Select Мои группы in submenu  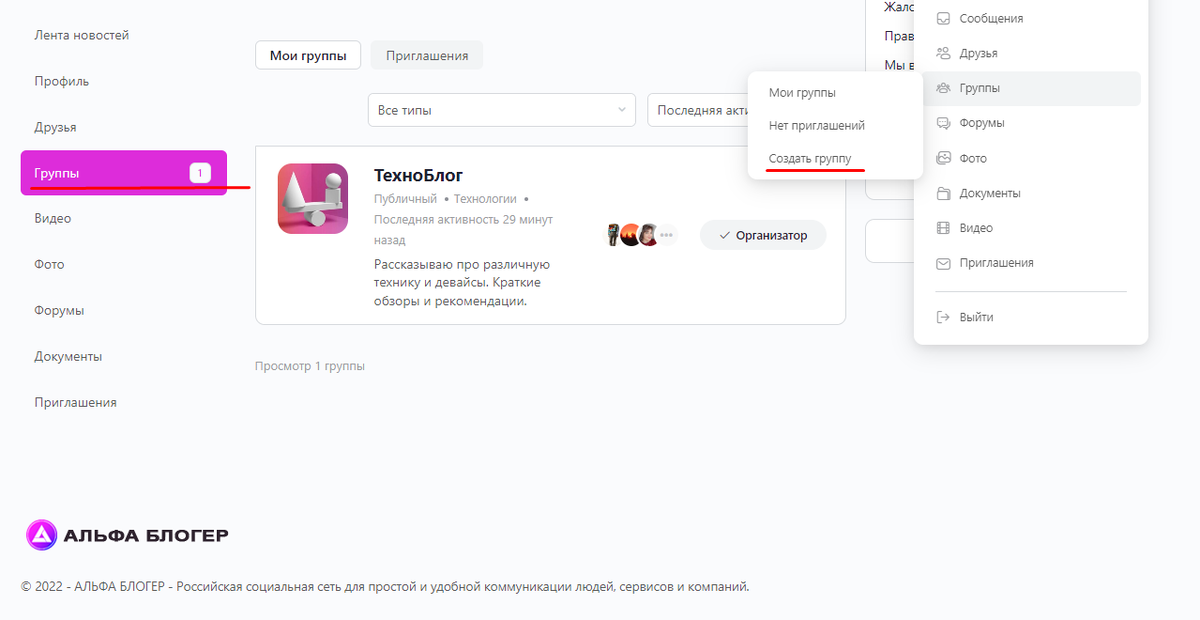pos(802,92)
